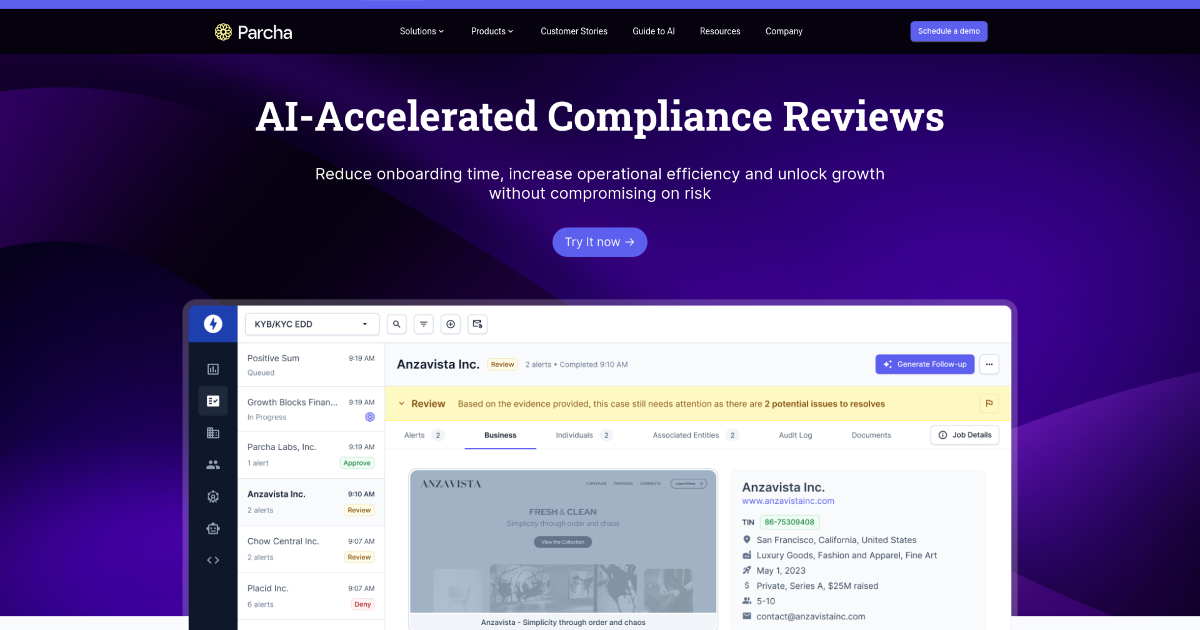Click the Schedule a demo button
Screen dimensions: 1200x630
point(948,31)
